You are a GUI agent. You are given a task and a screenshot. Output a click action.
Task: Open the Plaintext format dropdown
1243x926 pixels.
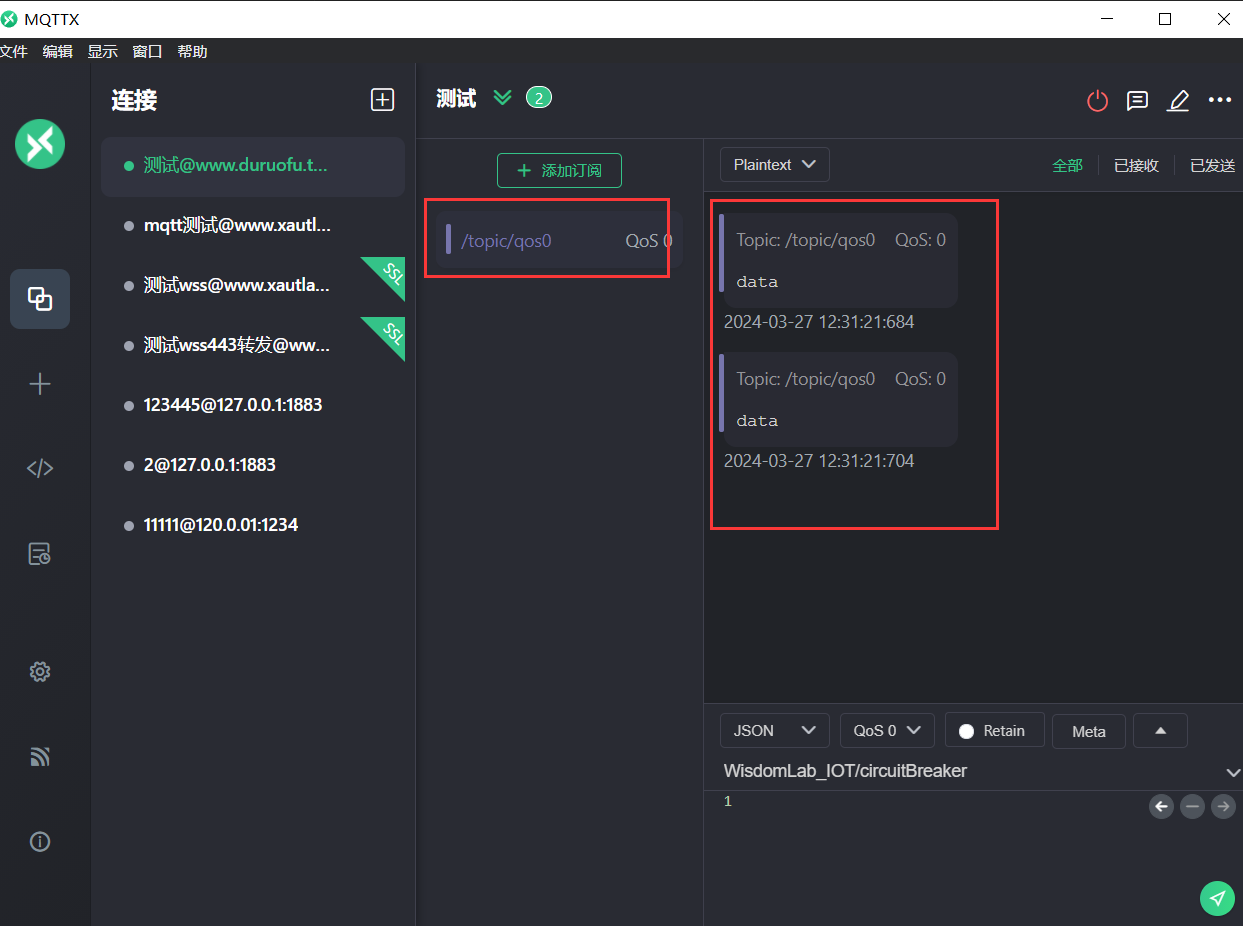point(774,165)
